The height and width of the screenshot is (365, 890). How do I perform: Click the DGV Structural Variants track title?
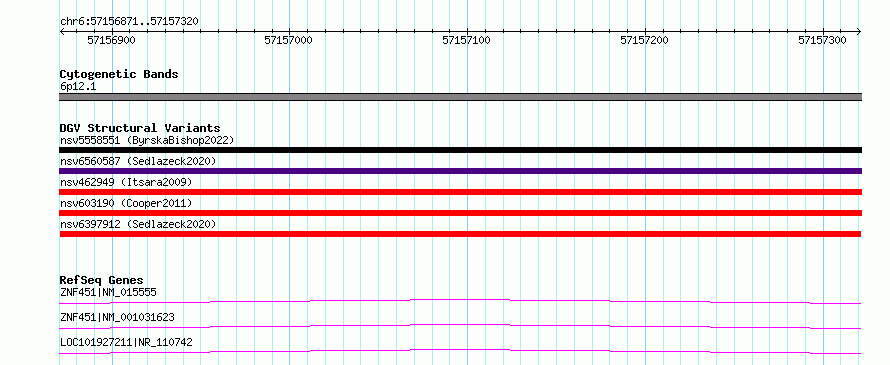point(140,128)
